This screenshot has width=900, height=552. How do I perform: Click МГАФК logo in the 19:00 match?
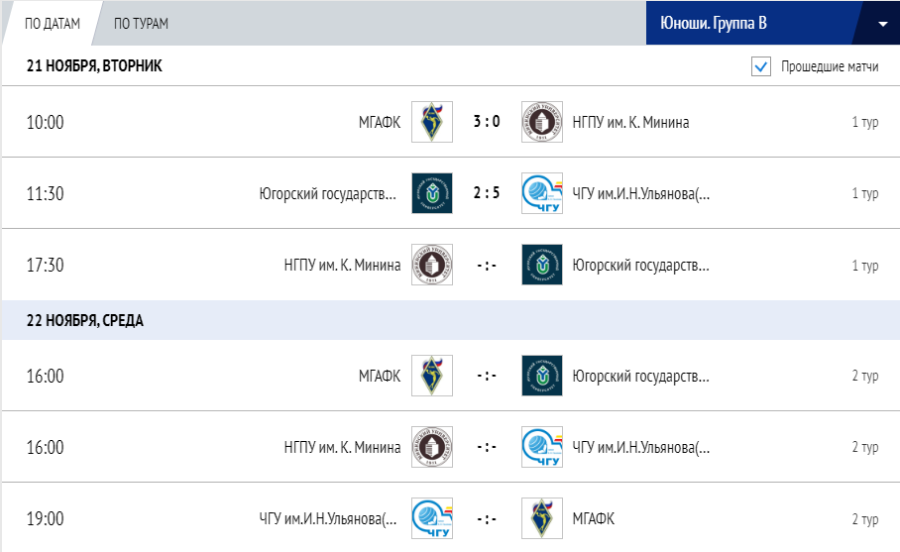coord(542,518)
